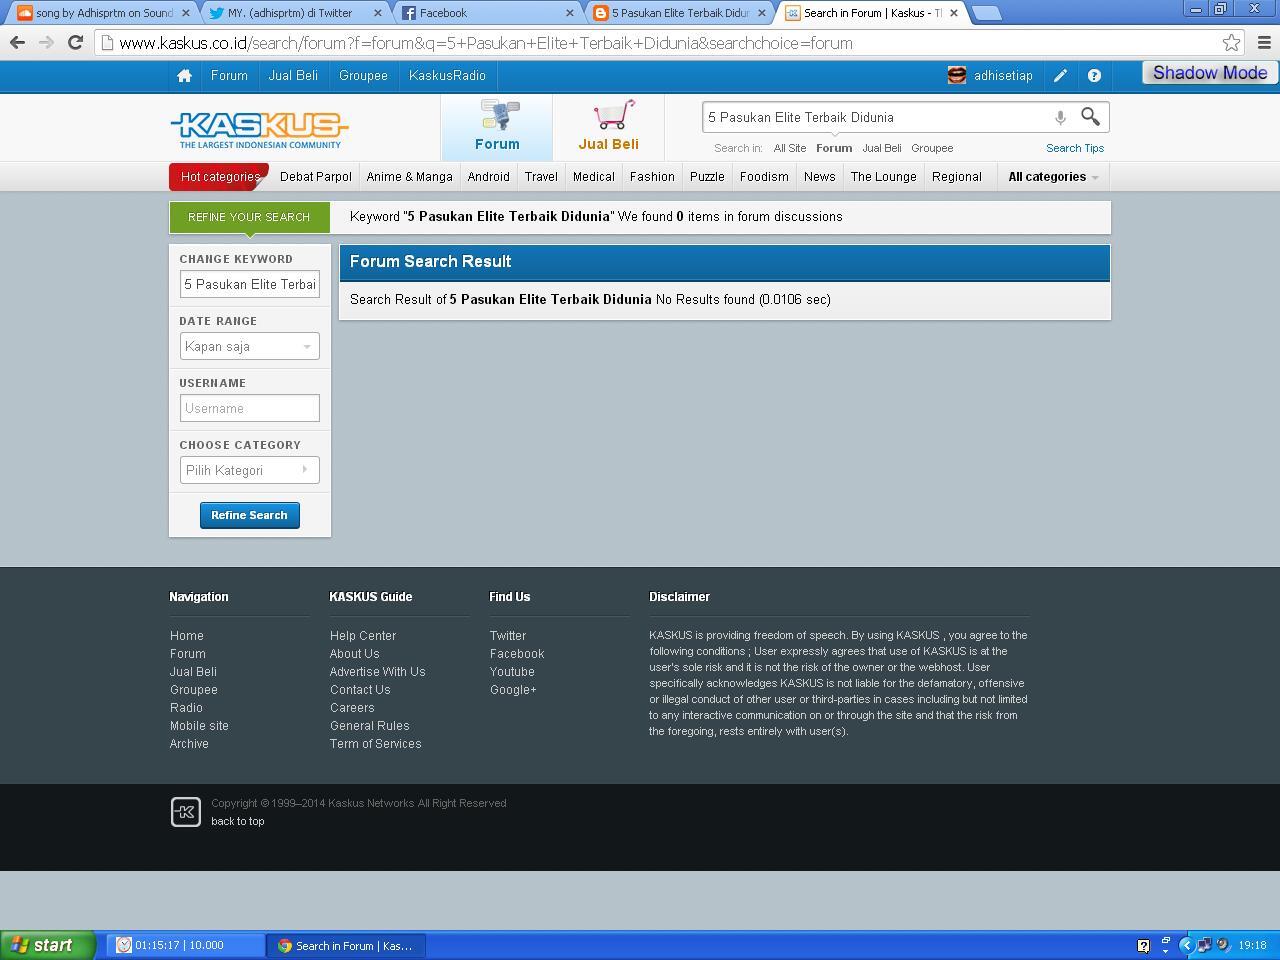
Task: Switch to the 5 Pasukan Elite Blogger tab
Action: coord(679,13)
